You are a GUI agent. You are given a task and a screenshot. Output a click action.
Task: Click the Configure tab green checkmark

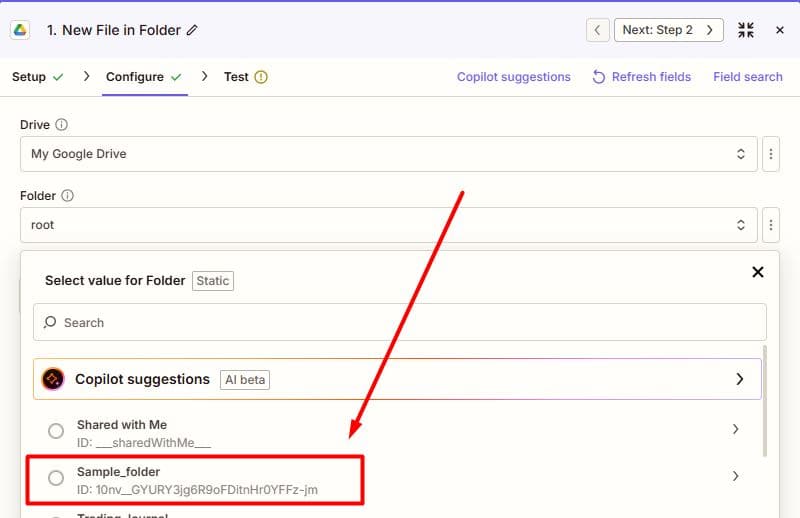(x=176, y=77)
